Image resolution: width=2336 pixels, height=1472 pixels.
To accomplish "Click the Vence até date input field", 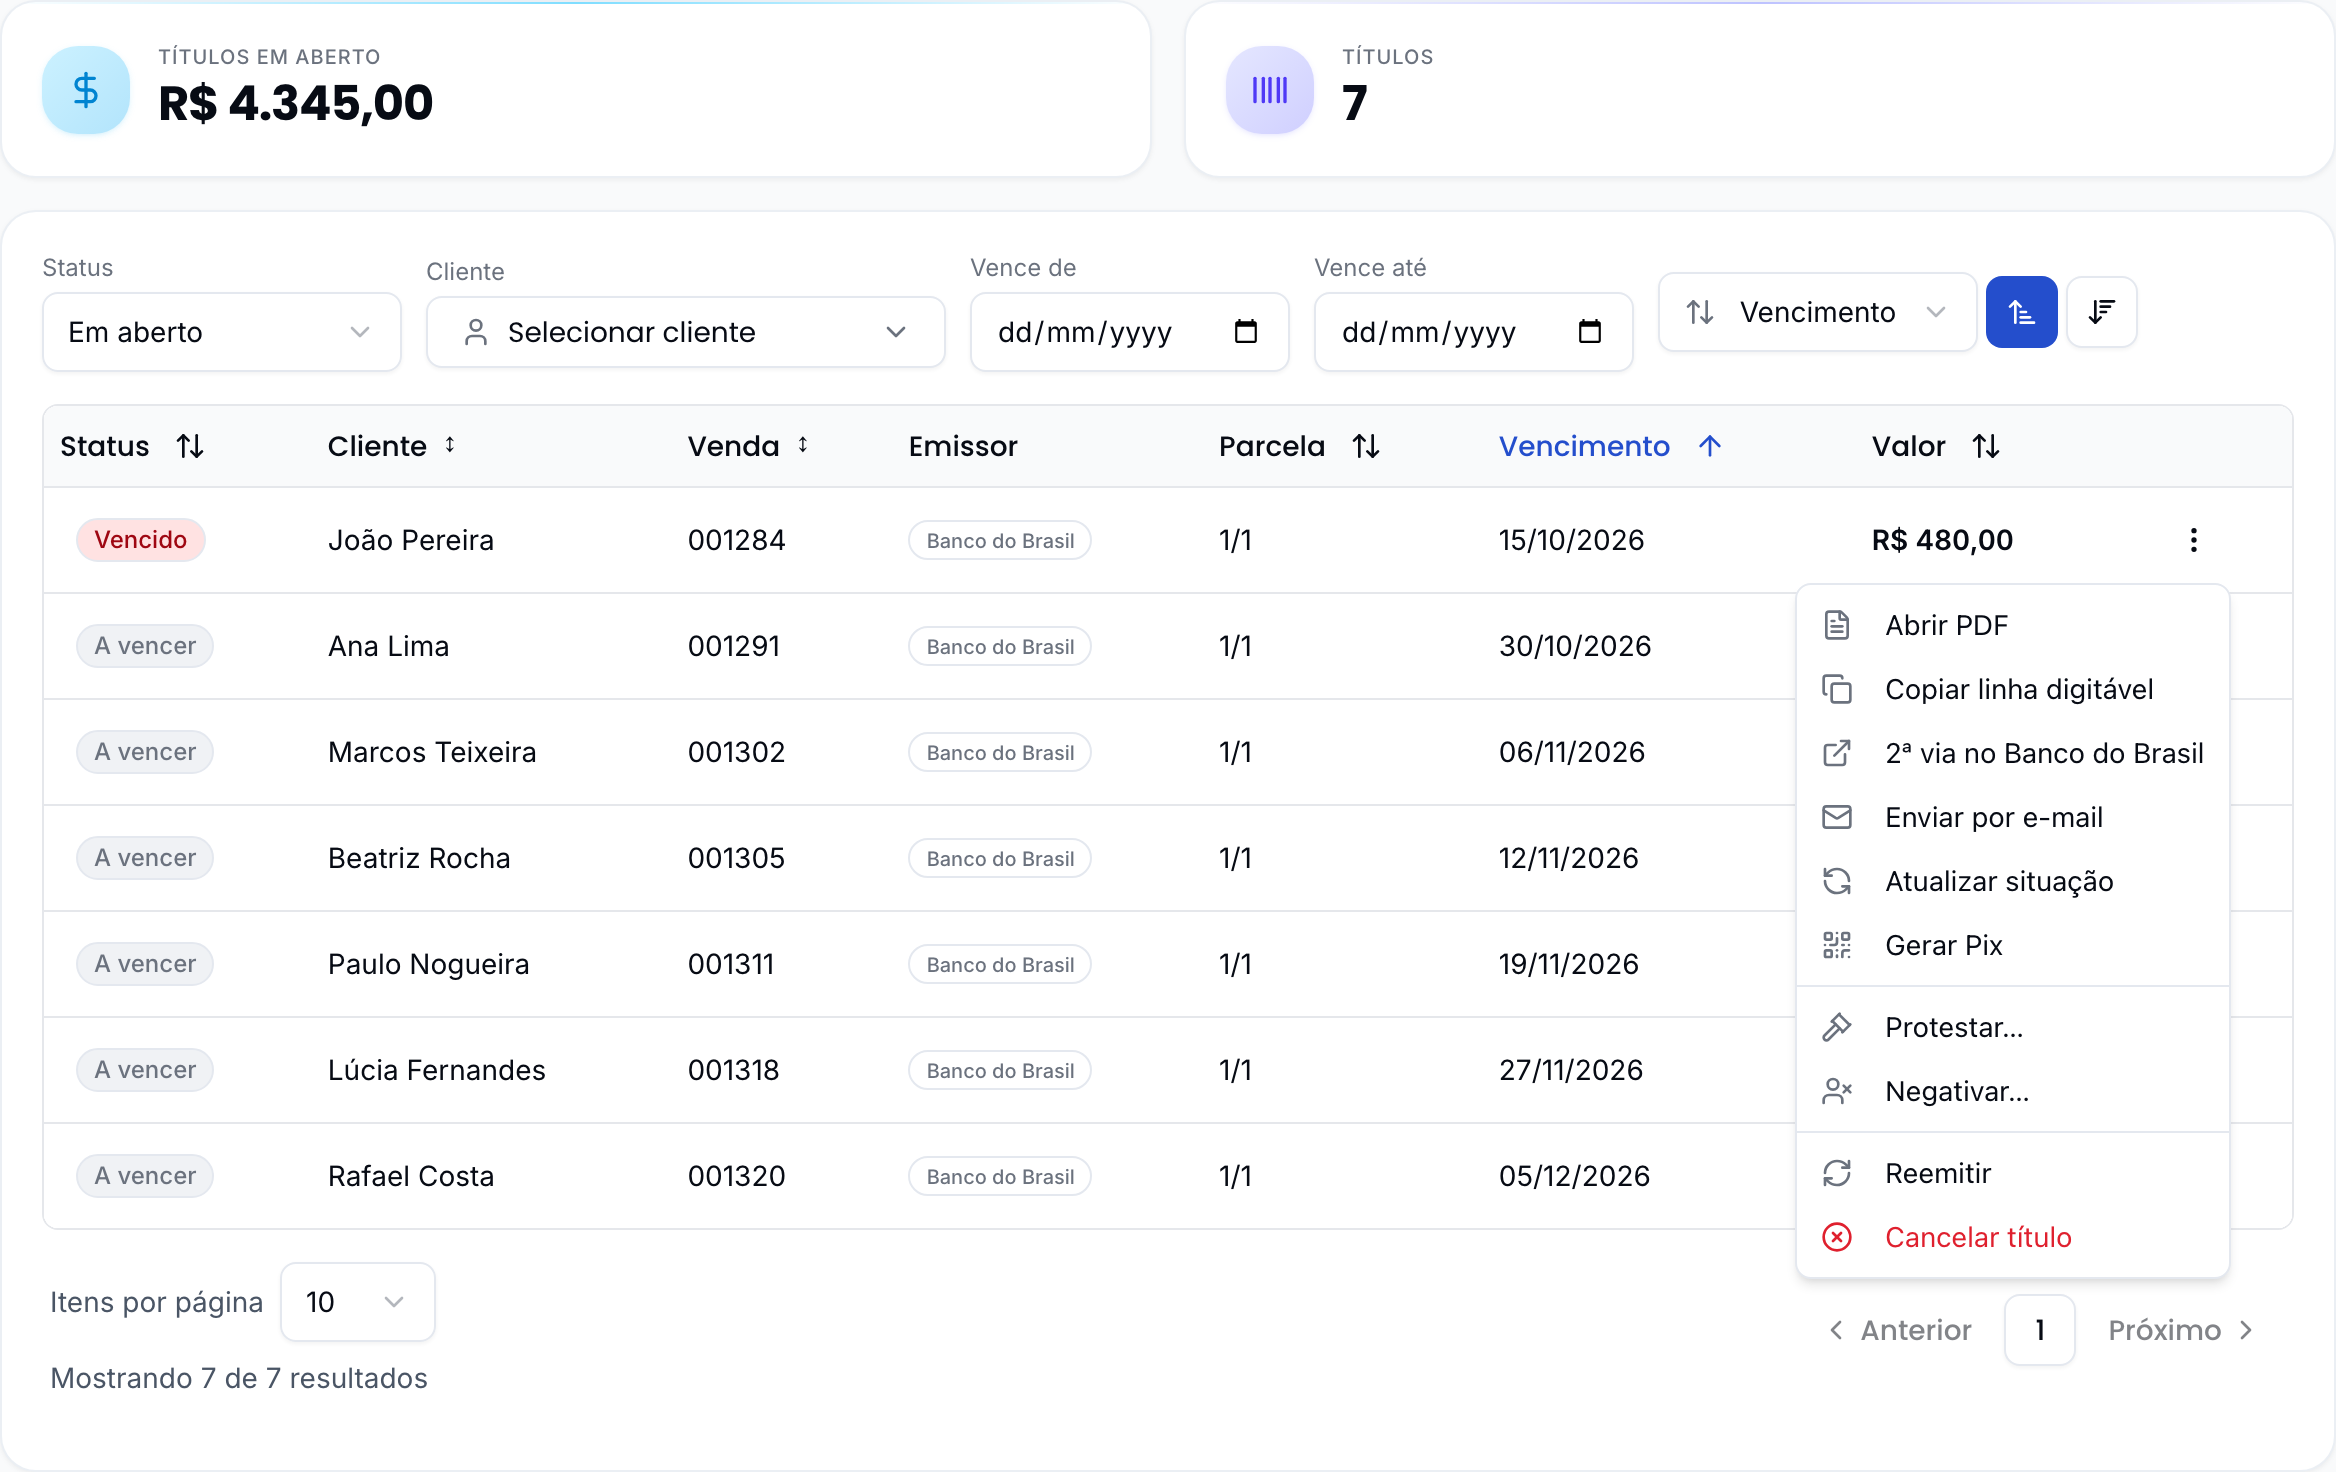I will 1474,332.
